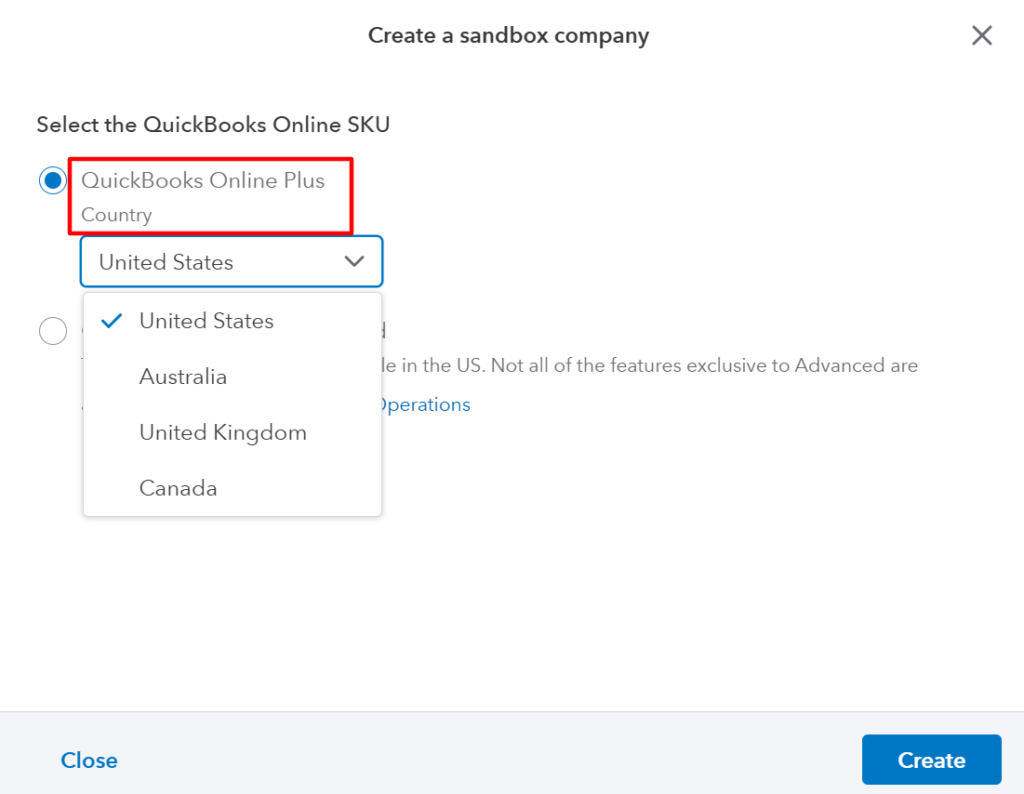Click the QuickBooks Online Plus label text
This screenshot has height=794, width=1024.
(203, 181)
